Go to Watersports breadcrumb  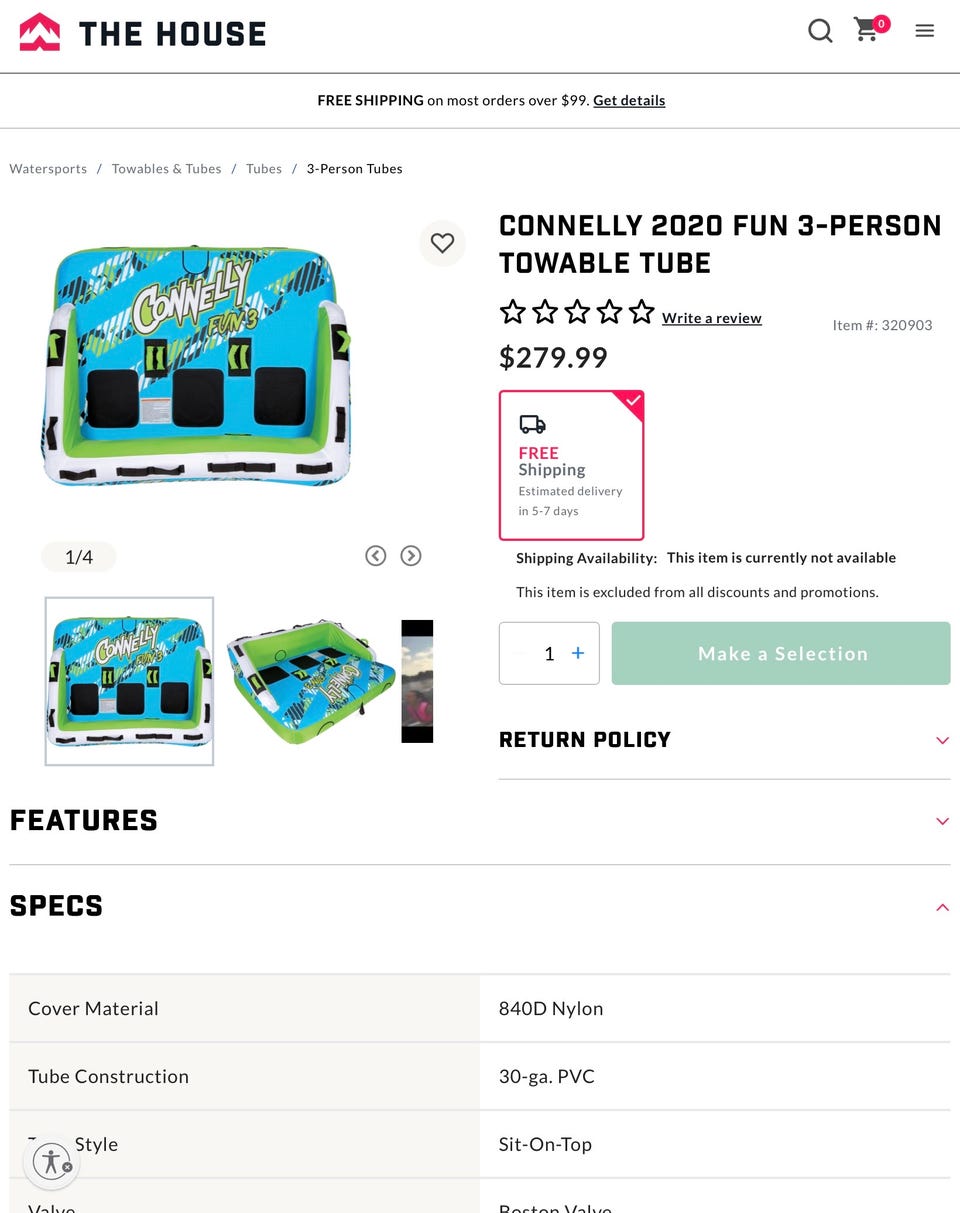click(x=48, y=169)
